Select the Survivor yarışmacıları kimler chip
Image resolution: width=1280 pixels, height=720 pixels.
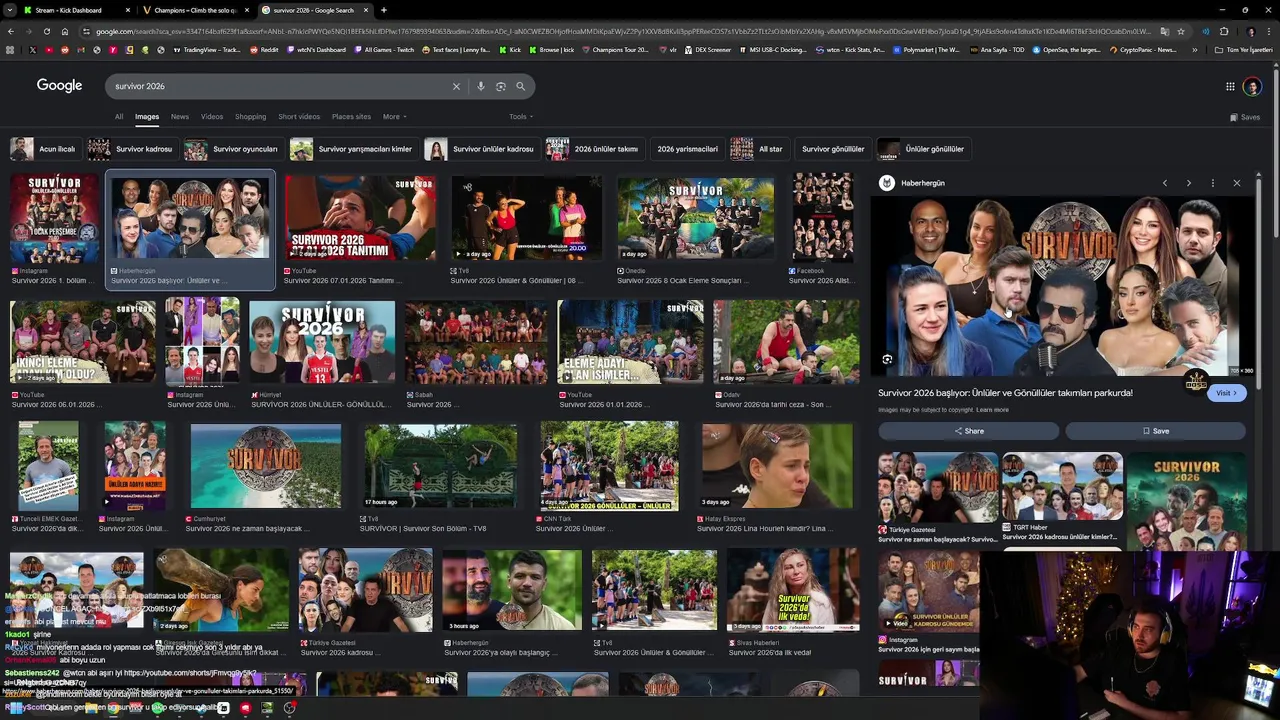pos(352,149)
